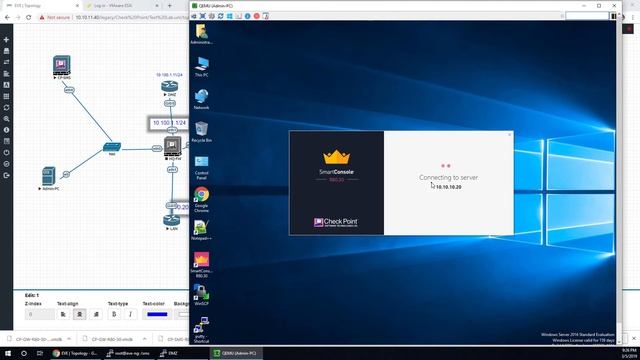This screenshot has width=640, height=360.
Task: Open the text objects 'A' icon in sidebar
Action: (x=6, y=85)
